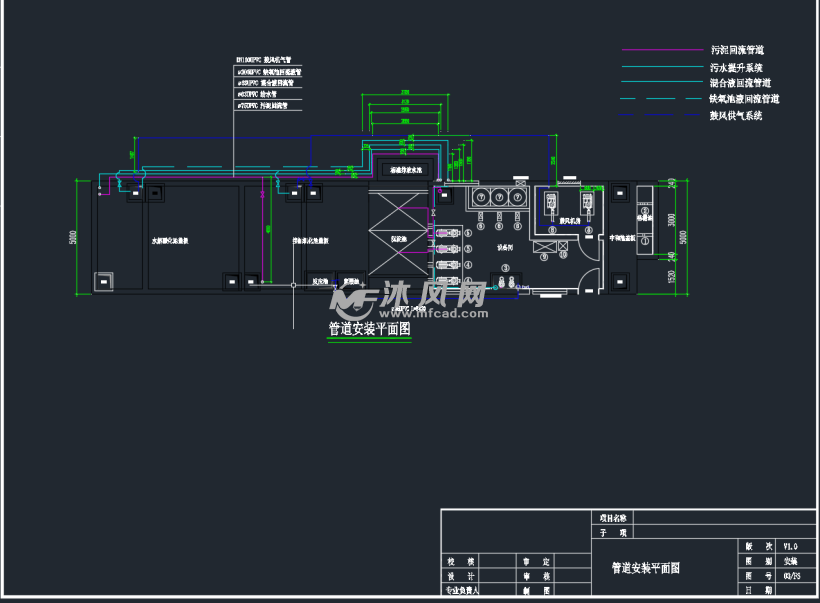Viewport: 820px width, 603px height.
Task: Select the dashed 铁氧池液回流管道 legend line
Action: tap(662, 99)
